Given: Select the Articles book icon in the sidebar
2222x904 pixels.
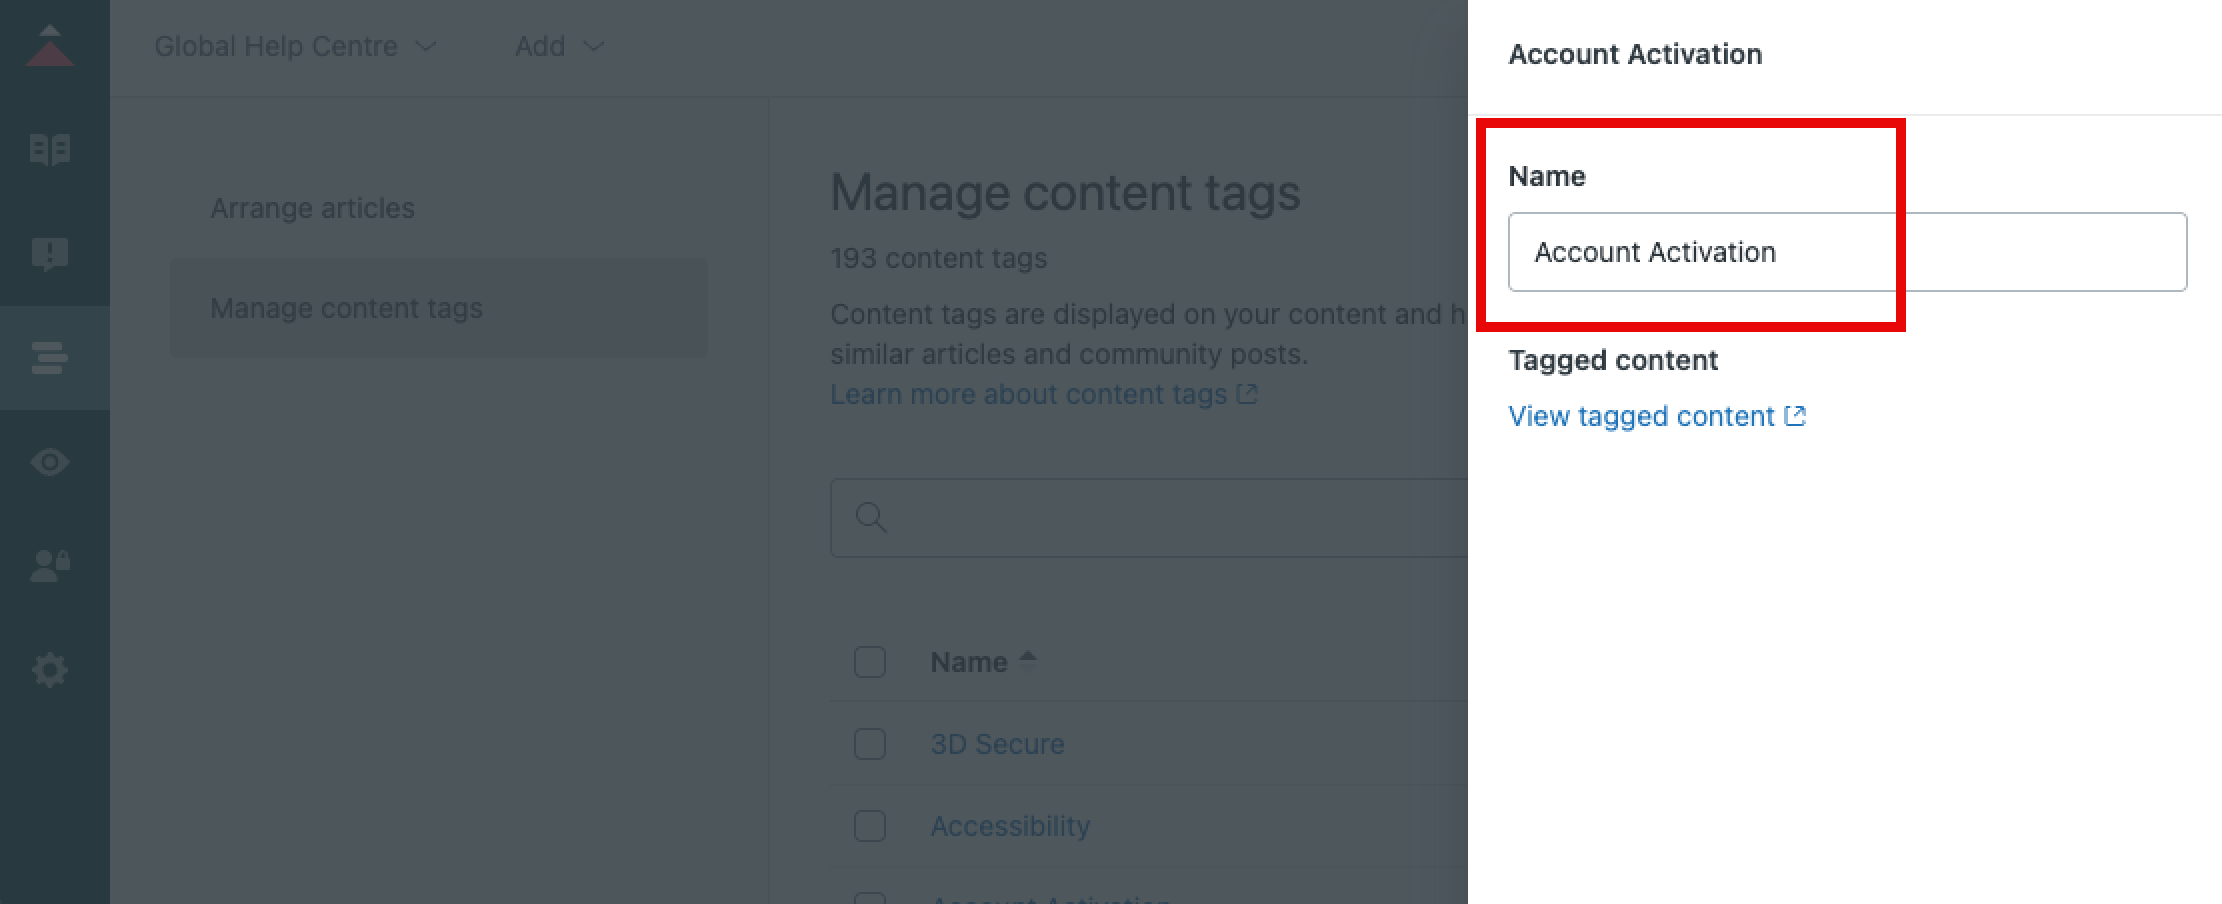Looking at the screenshot, I should [x=52, y=148].
